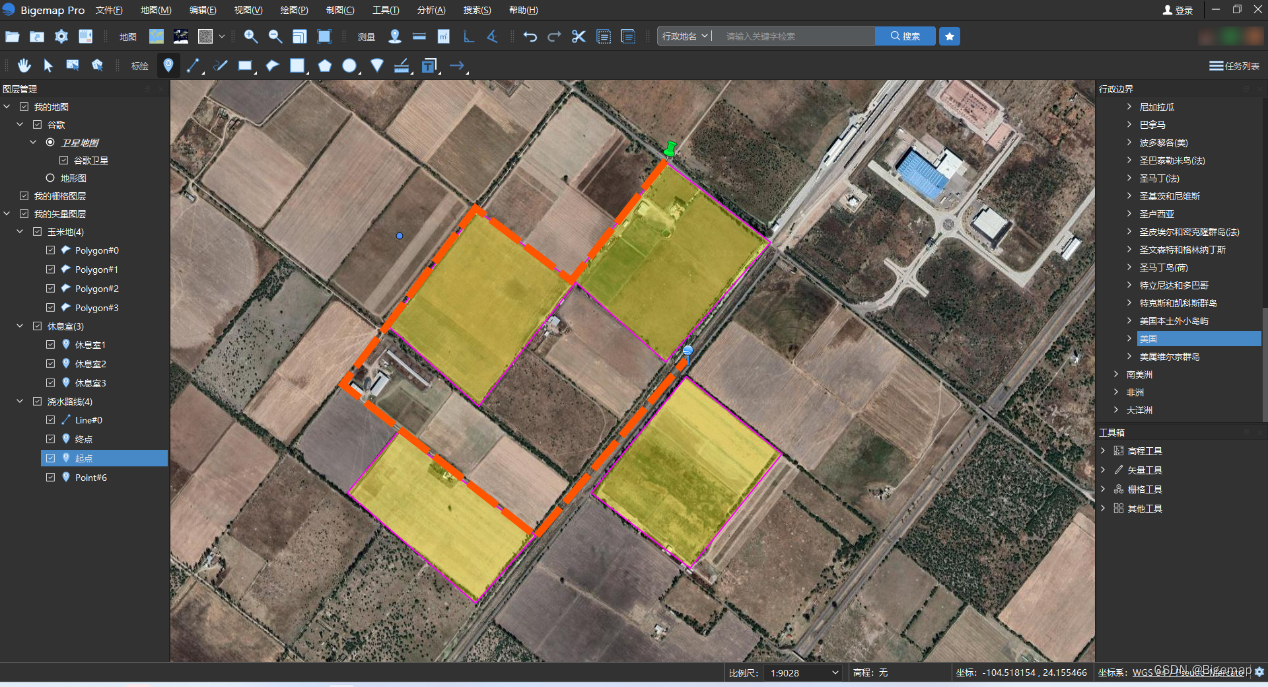Select the circle drawing tool
The height and width of the screenshot is (687, 1268).
[350, 66]
